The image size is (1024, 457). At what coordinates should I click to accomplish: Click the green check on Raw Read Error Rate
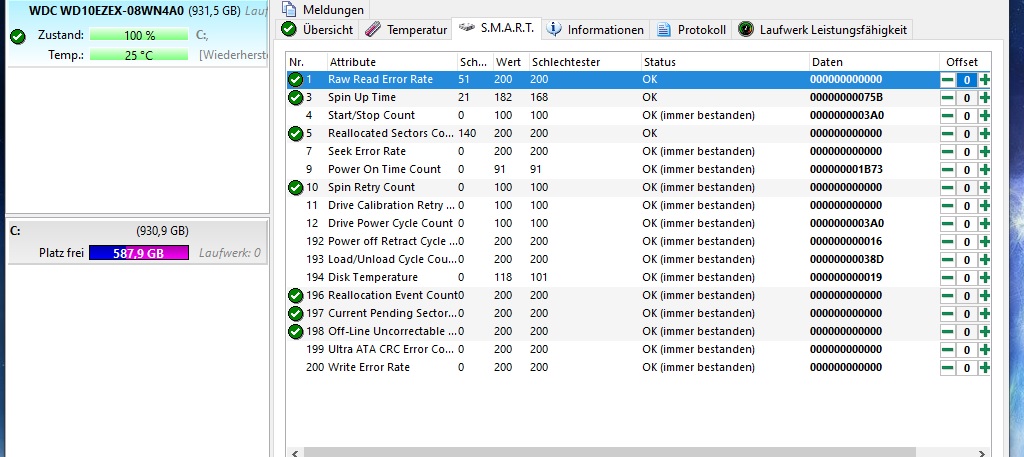(295, 80)
